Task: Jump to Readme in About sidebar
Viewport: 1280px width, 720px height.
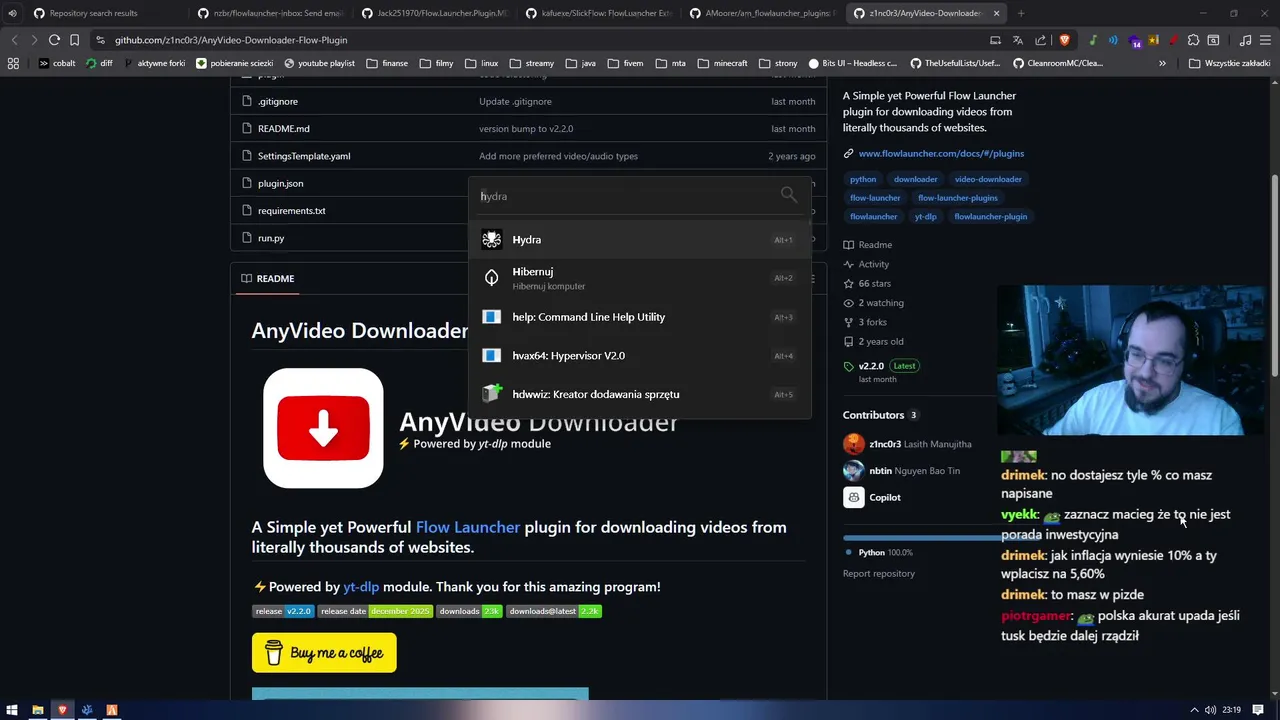Action: (868, 245)
